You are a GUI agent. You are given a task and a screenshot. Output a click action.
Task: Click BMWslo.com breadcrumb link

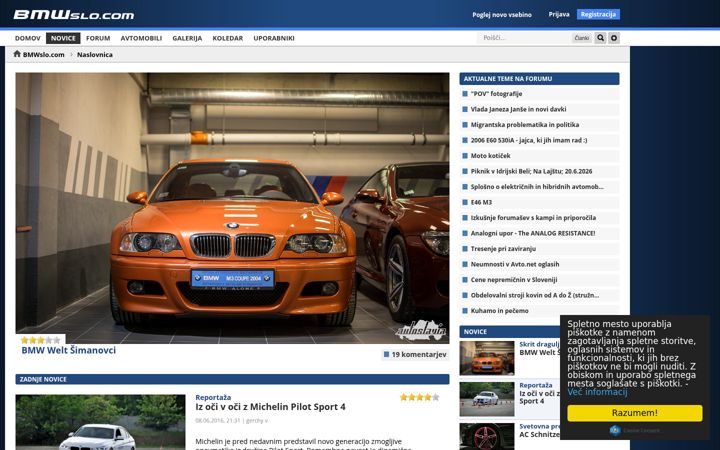coord(44,55)
